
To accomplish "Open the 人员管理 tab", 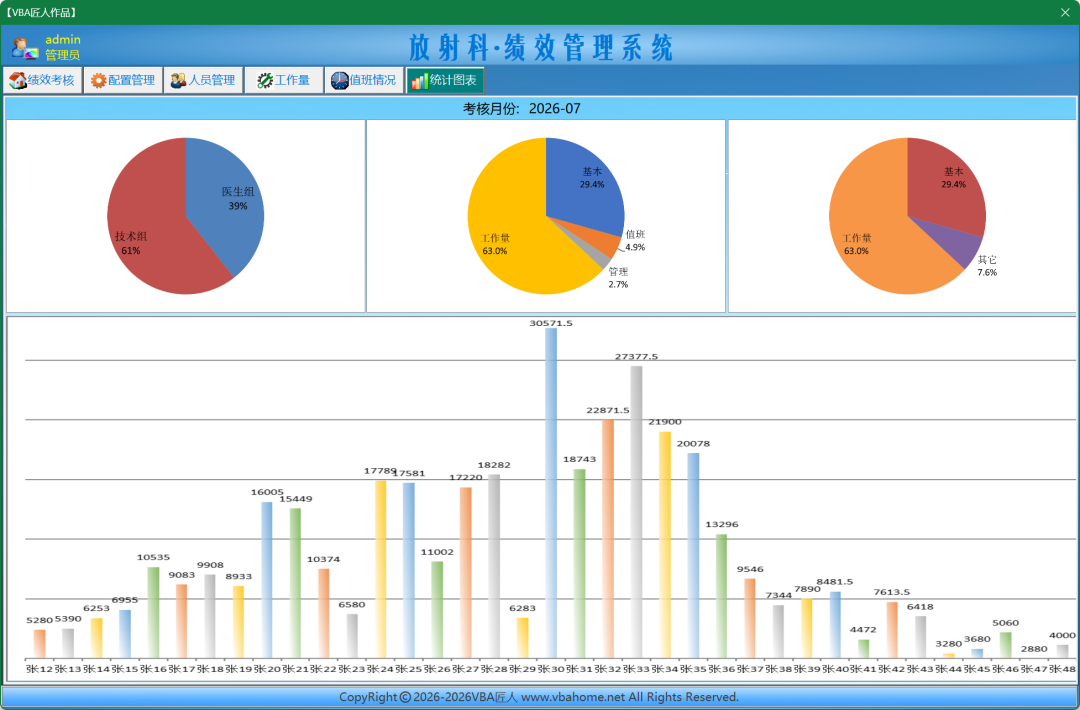I will tap(204, 80).
